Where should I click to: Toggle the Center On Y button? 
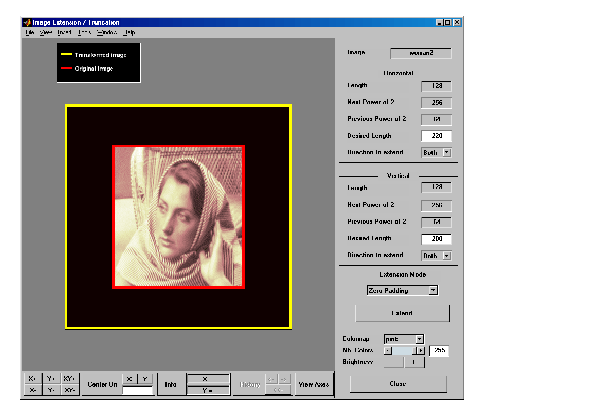point(145,379)
